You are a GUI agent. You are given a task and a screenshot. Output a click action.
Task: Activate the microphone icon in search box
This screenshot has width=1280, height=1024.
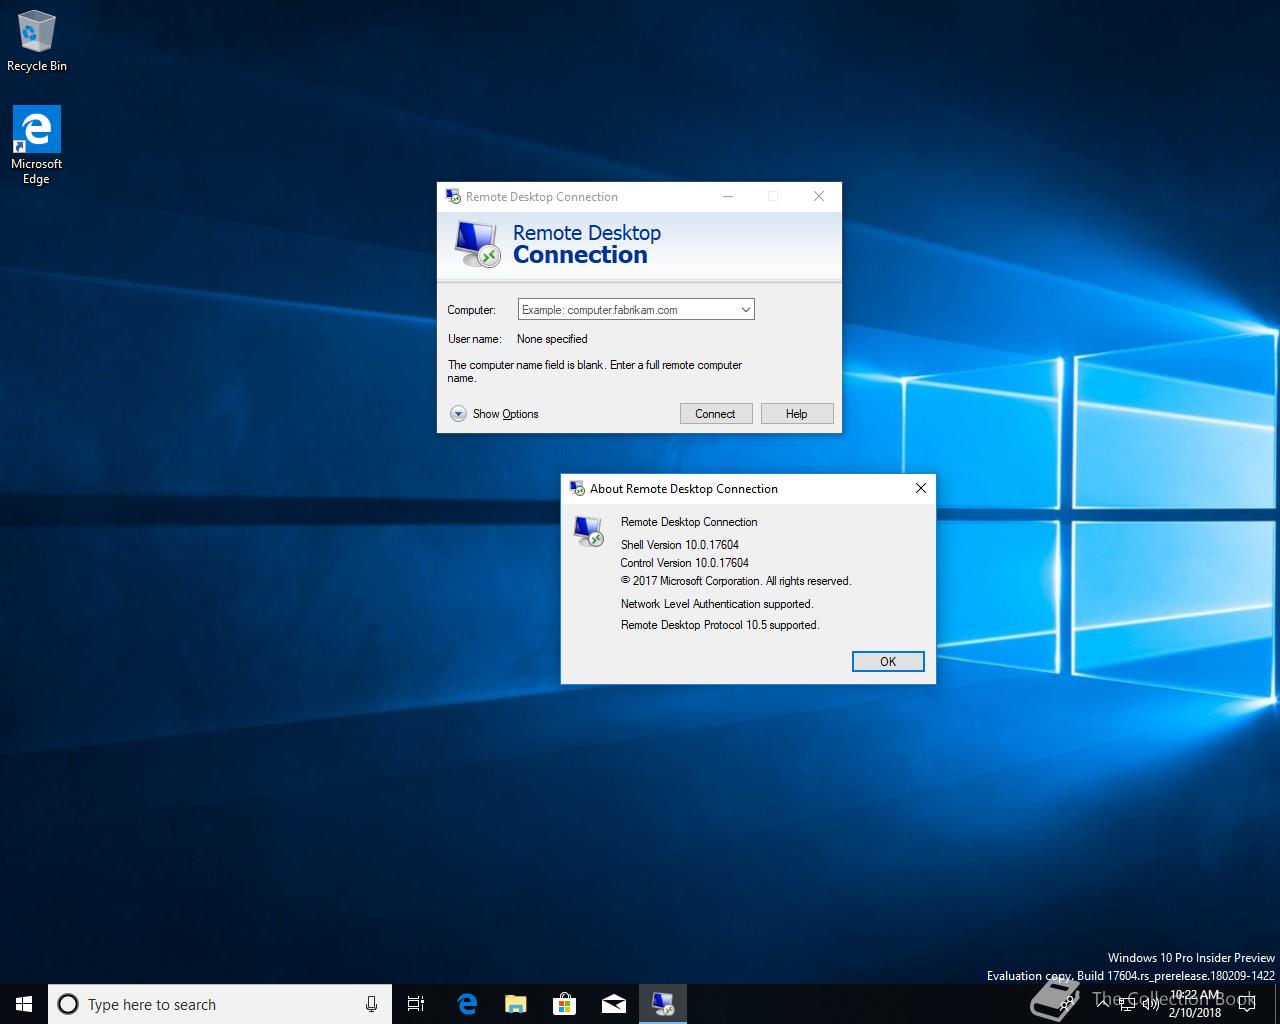371,1004
